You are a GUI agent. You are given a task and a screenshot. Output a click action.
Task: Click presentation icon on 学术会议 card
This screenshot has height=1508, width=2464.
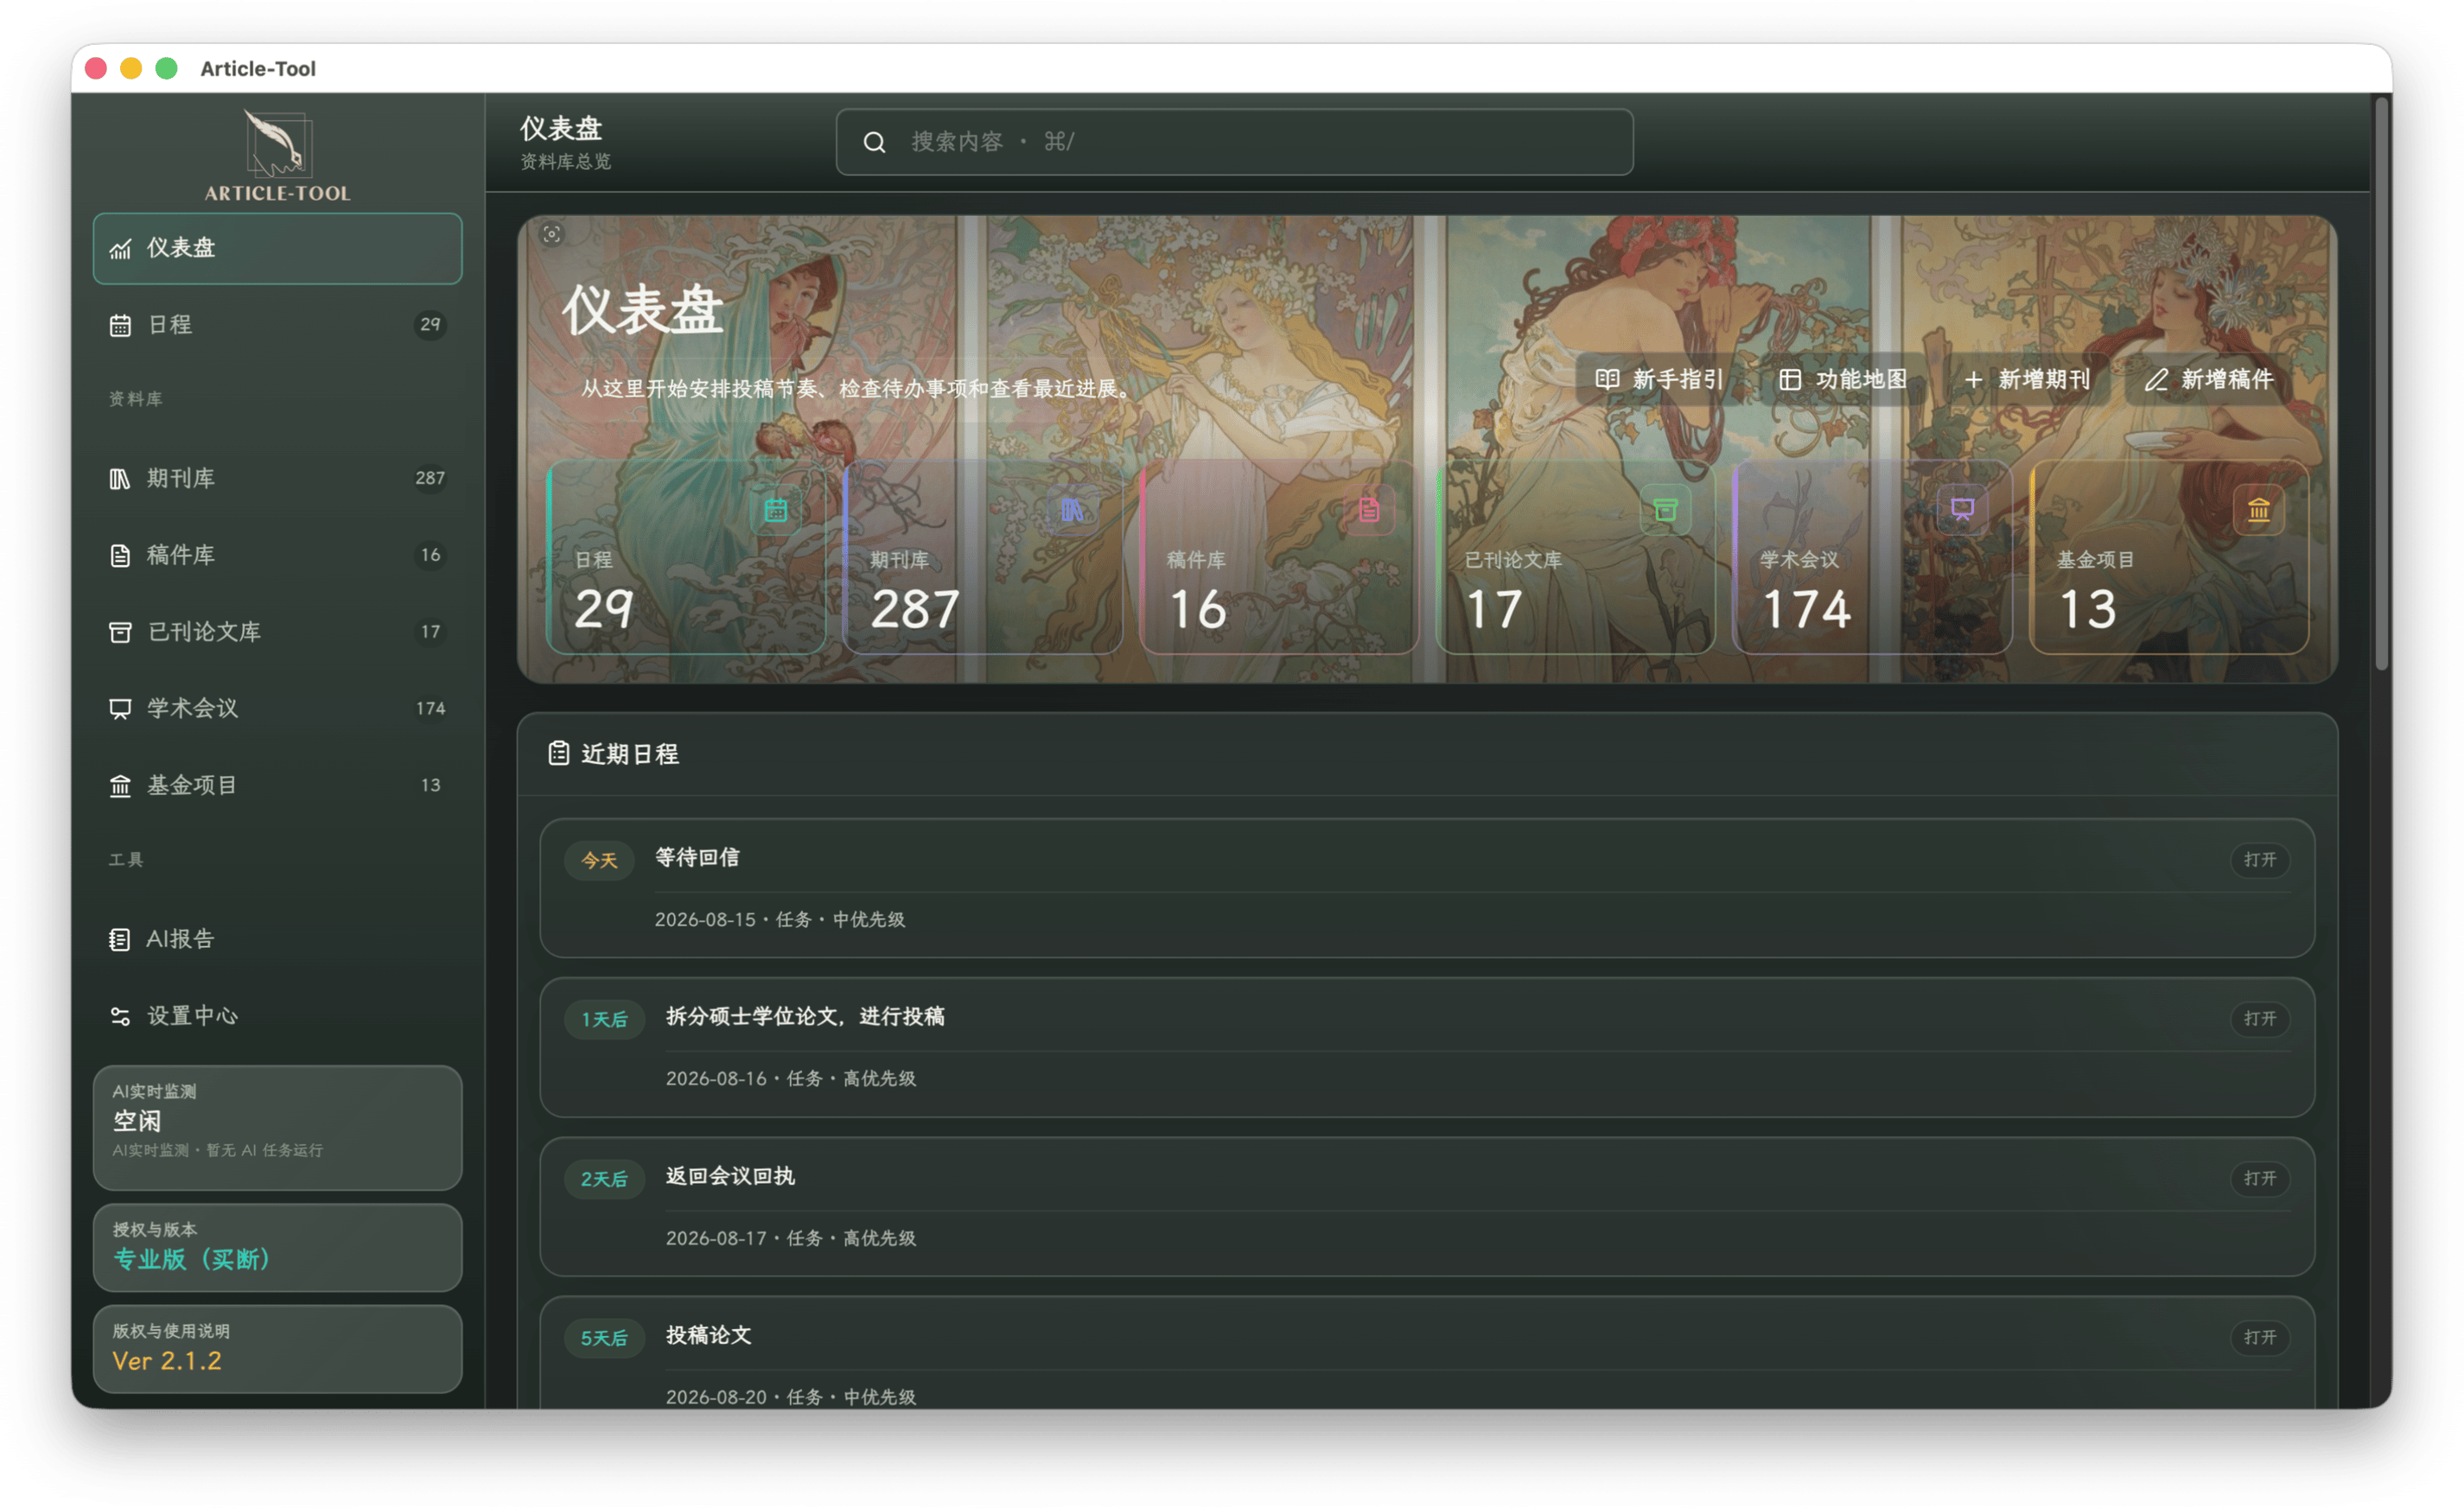(1962, 510)
